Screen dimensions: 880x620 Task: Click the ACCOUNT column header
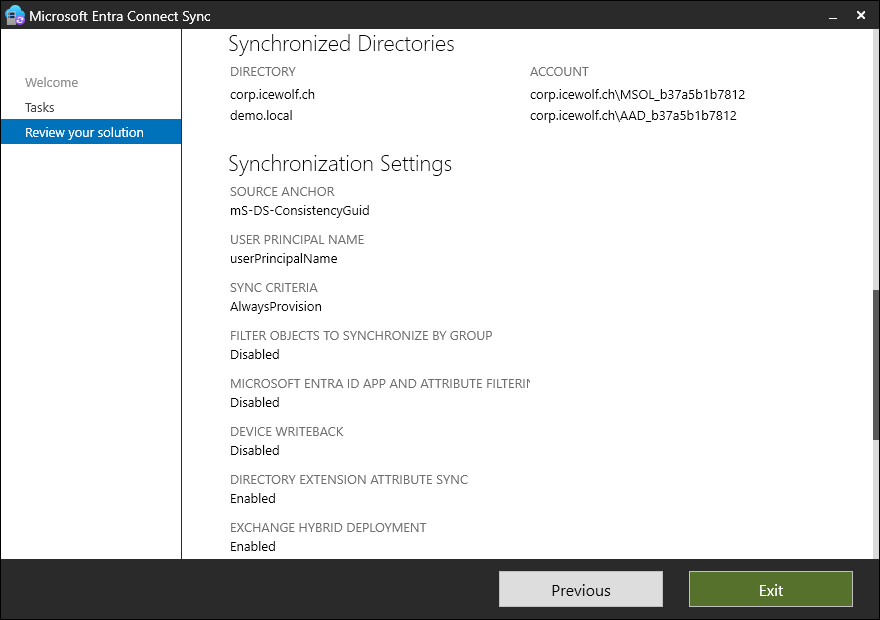click(559, 72)
